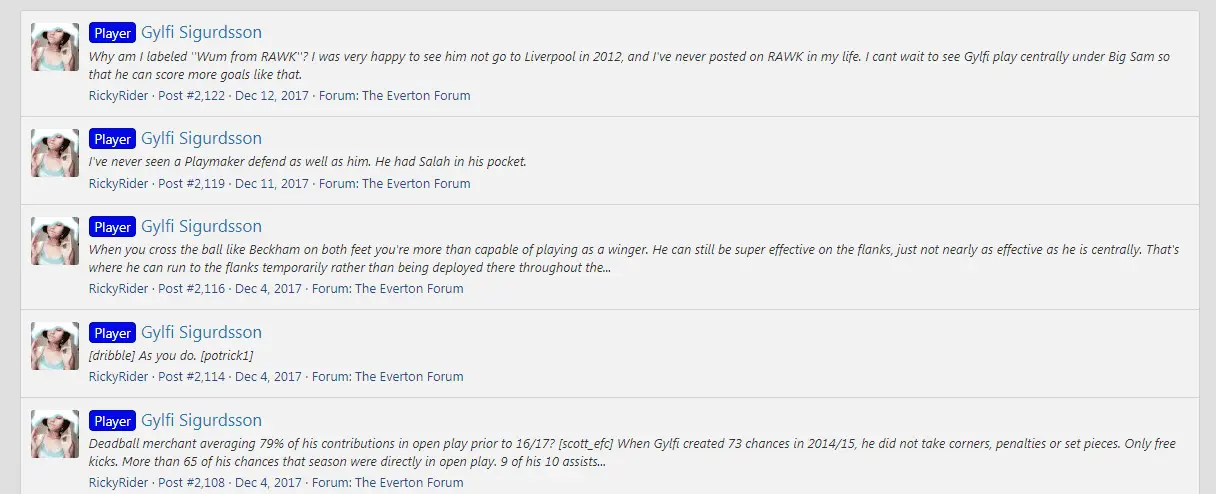Click the Player tag on post #2,122

112,33
